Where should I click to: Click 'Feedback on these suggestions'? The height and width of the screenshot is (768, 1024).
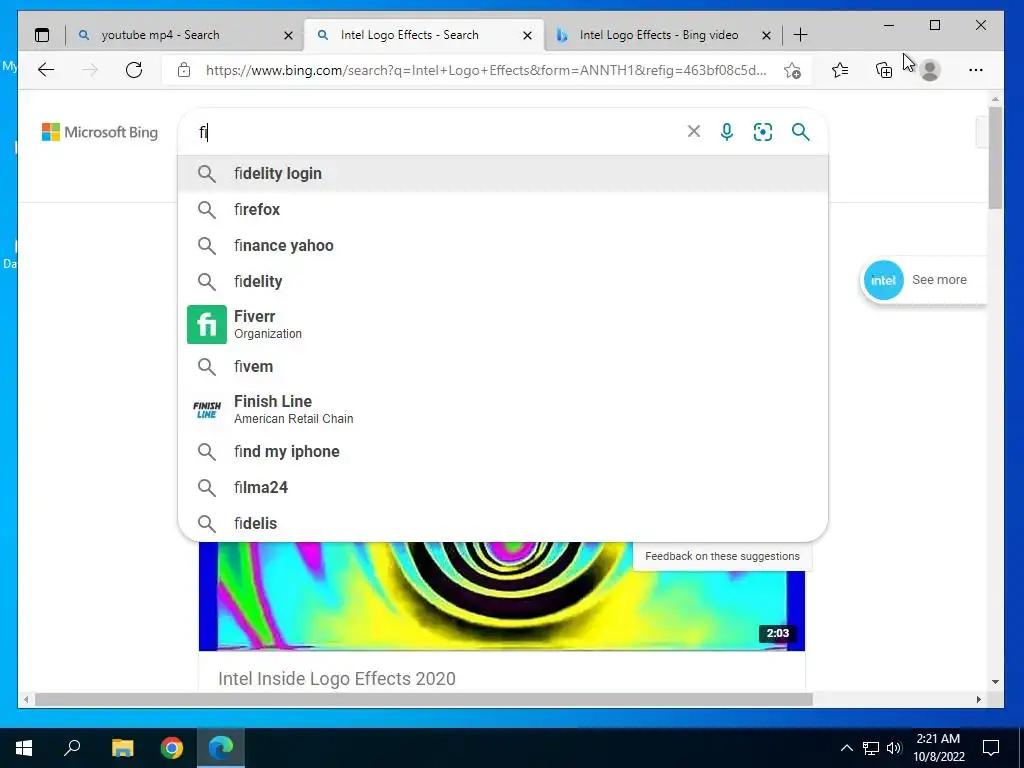click(x=722, y=556)
